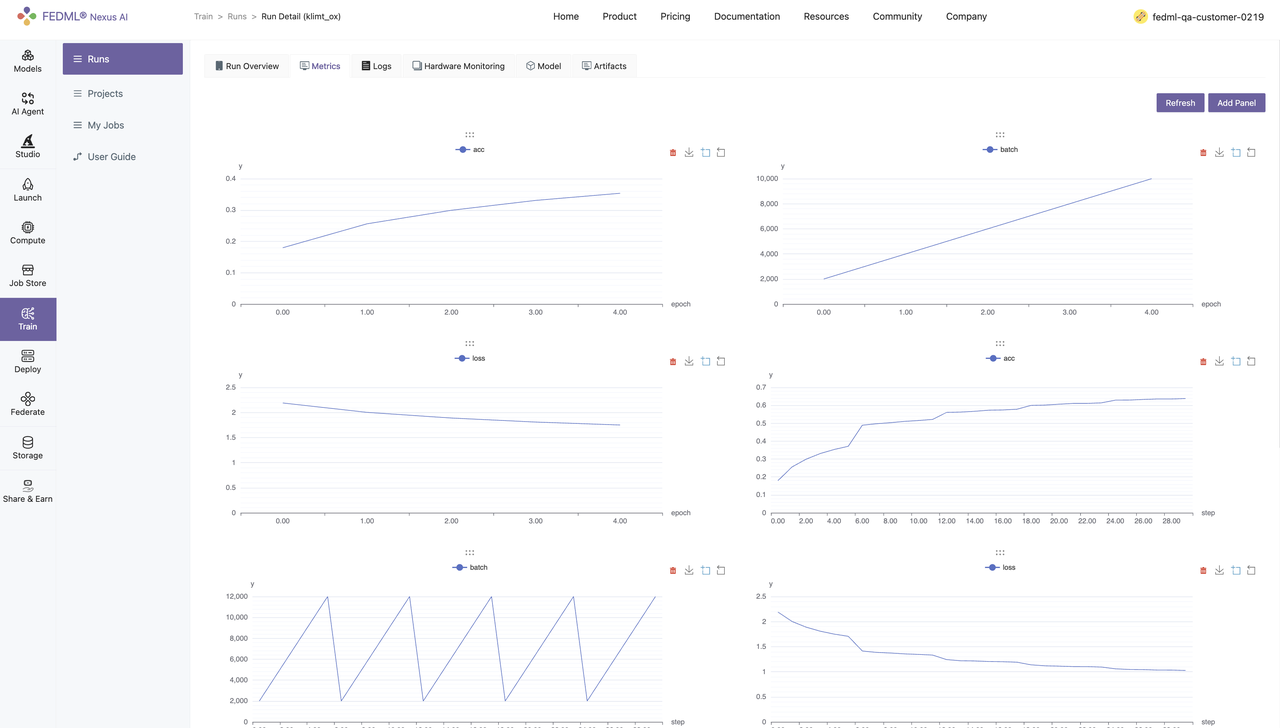Open My Jobs in the left menu

click(x=123, y=125)
